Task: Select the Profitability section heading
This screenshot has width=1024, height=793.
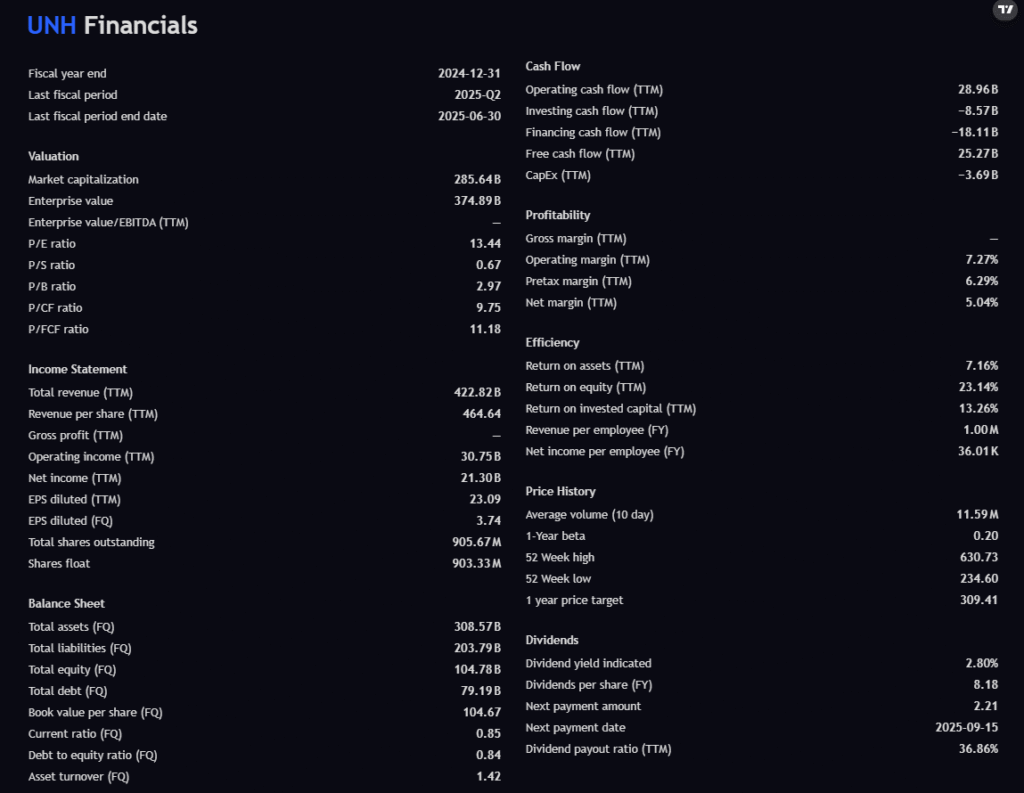Action: (x=558, y=215)
